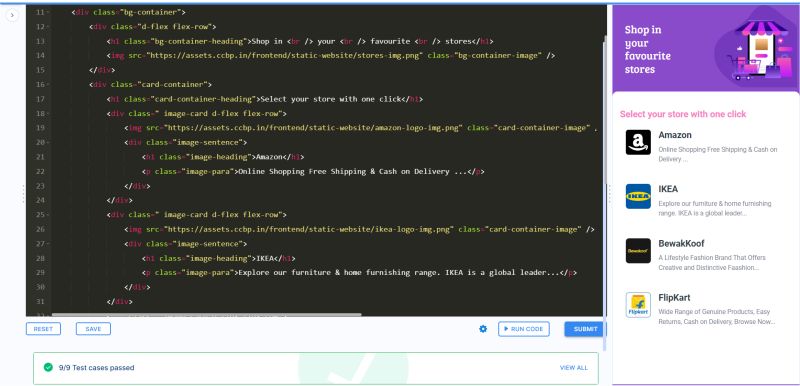
Task: Collapse code fold arrow at line 16
Action: pyautogui.click(x=48, y=84)
